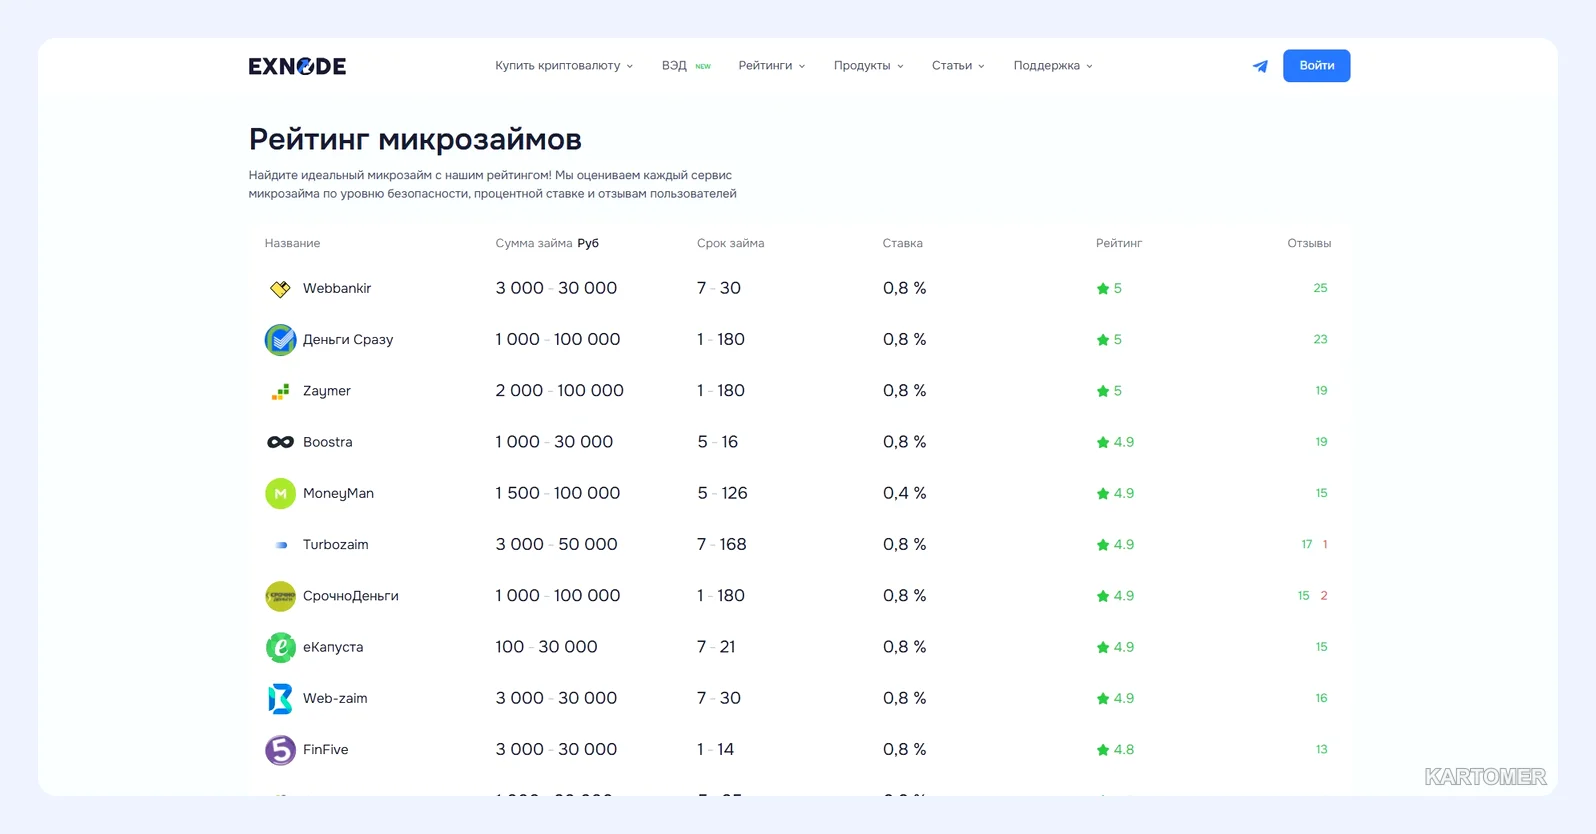The image size is (1596, 834).
Task: Select the Boostra row name
Action: pyautogui.click(x=328, y=442)
